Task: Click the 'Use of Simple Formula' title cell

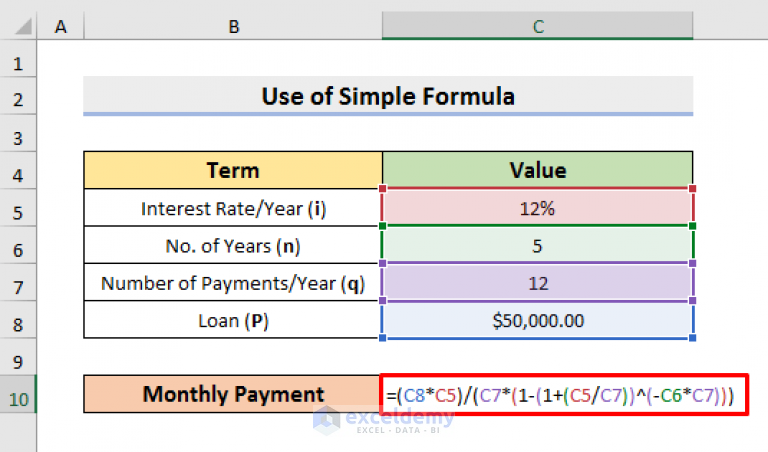Action: click(x=388, y=96)
